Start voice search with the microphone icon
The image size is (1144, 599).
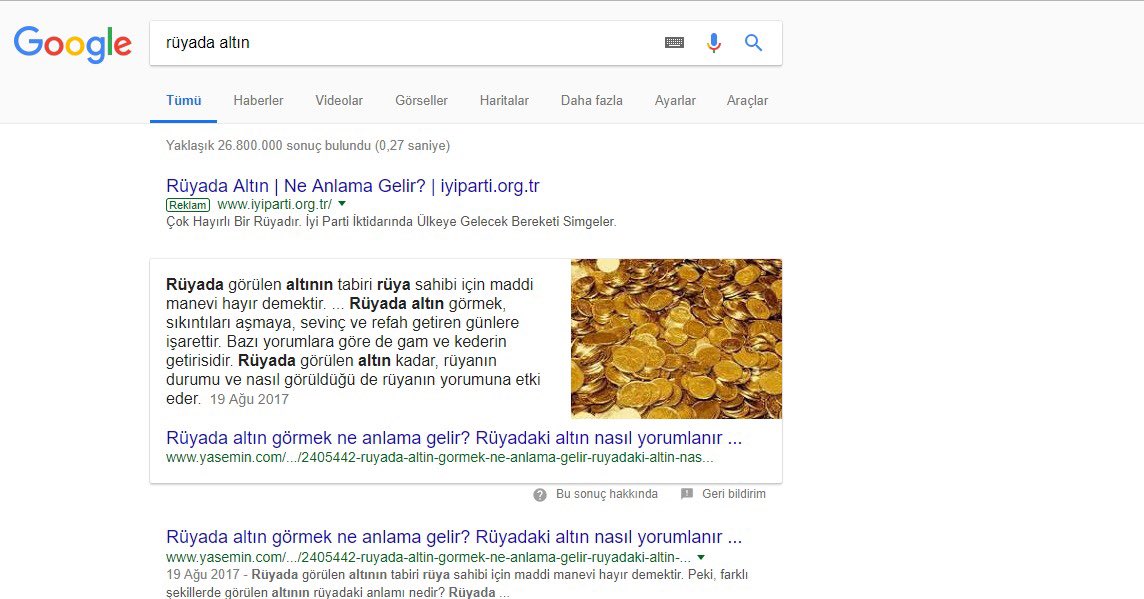(713, 42)
